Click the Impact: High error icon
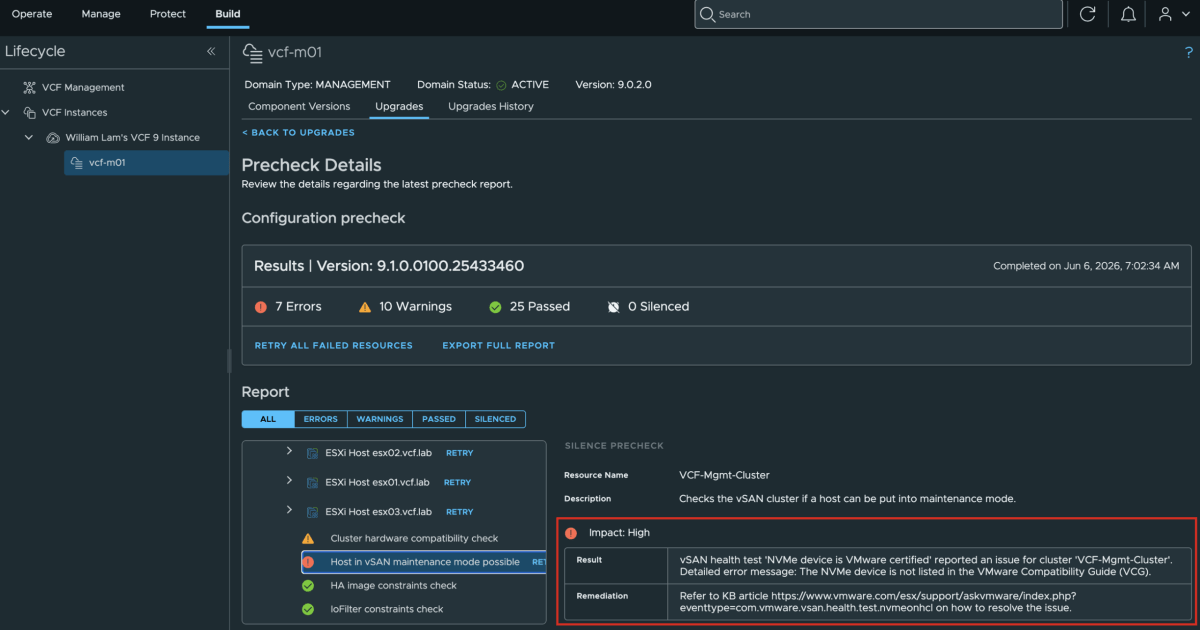Image resolution: width=1200 pixels, height=630 pixels. (571, 533)
